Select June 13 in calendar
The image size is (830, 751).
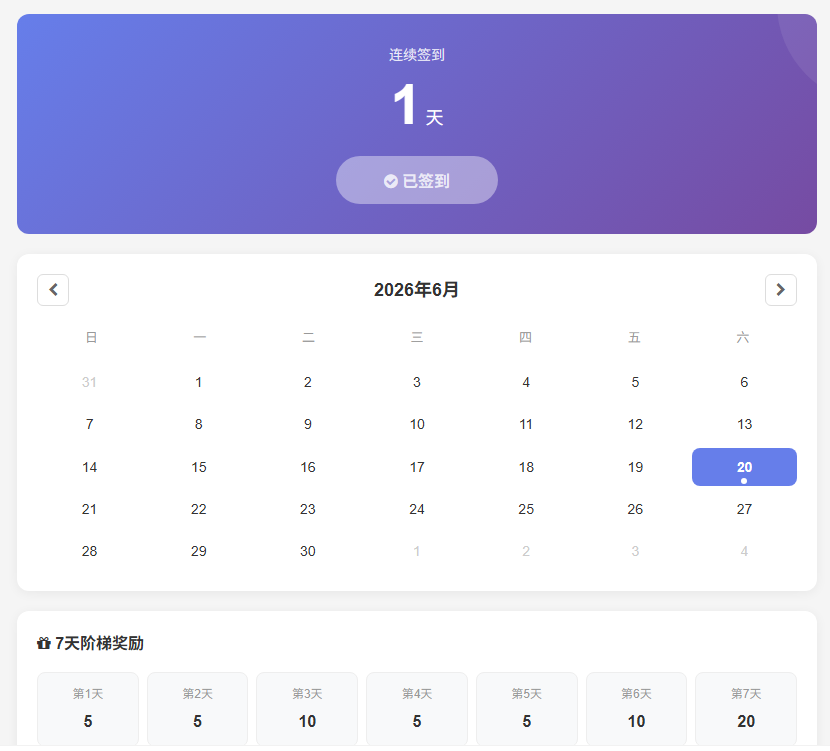tap(744, 424)
